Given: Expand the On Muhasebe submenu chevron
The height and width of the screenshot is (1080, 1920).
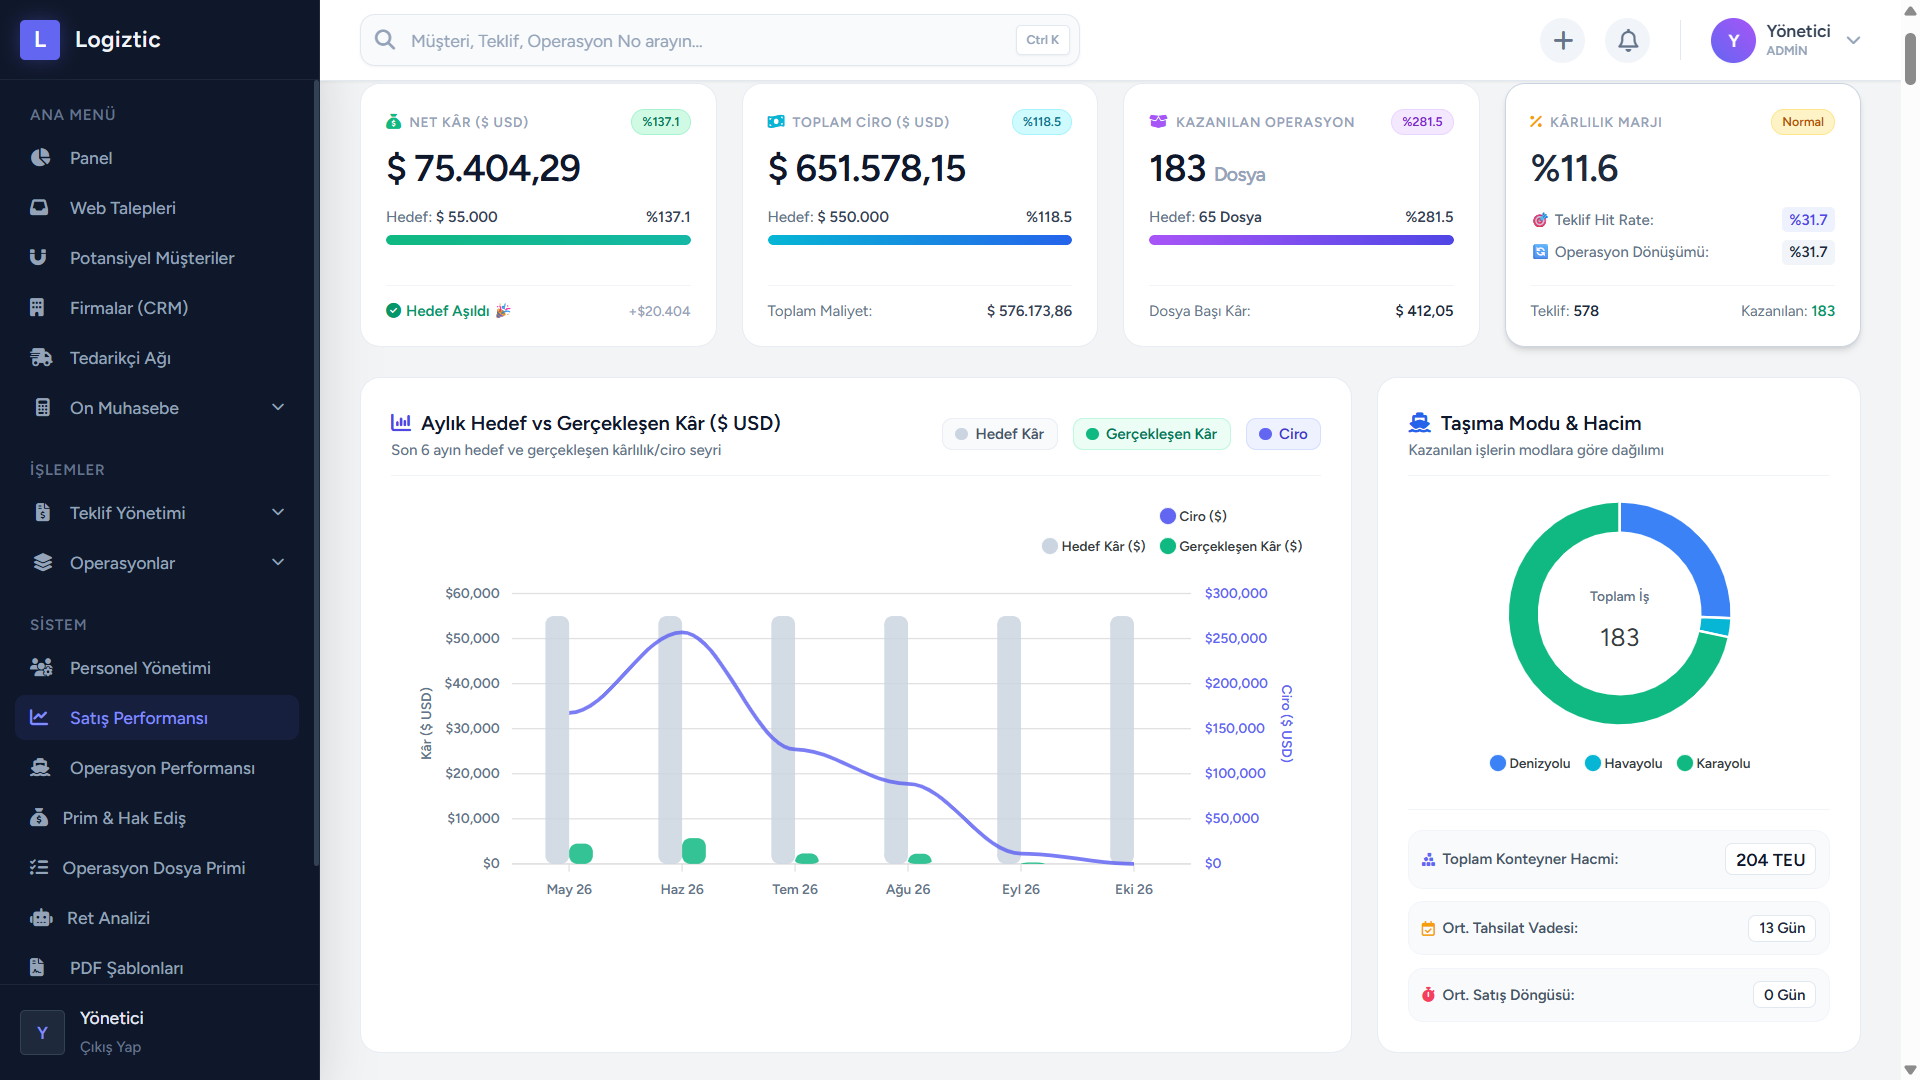Looking at the screenshot, I should tap(278, 408).
